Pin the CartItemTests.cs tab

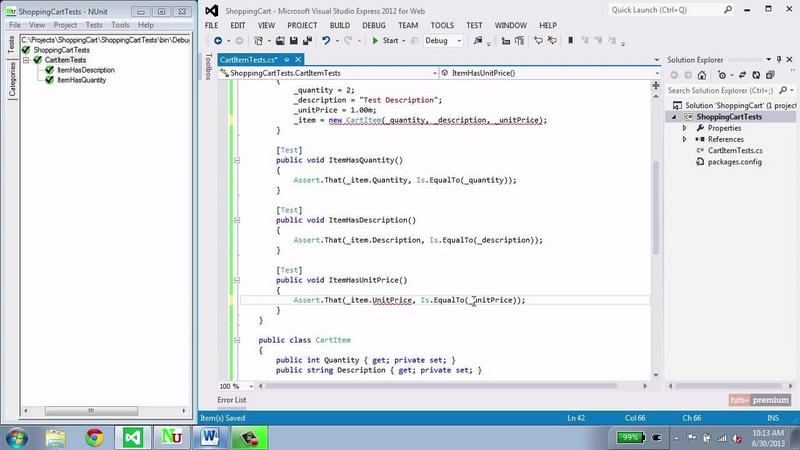click(x=287, y=60)
